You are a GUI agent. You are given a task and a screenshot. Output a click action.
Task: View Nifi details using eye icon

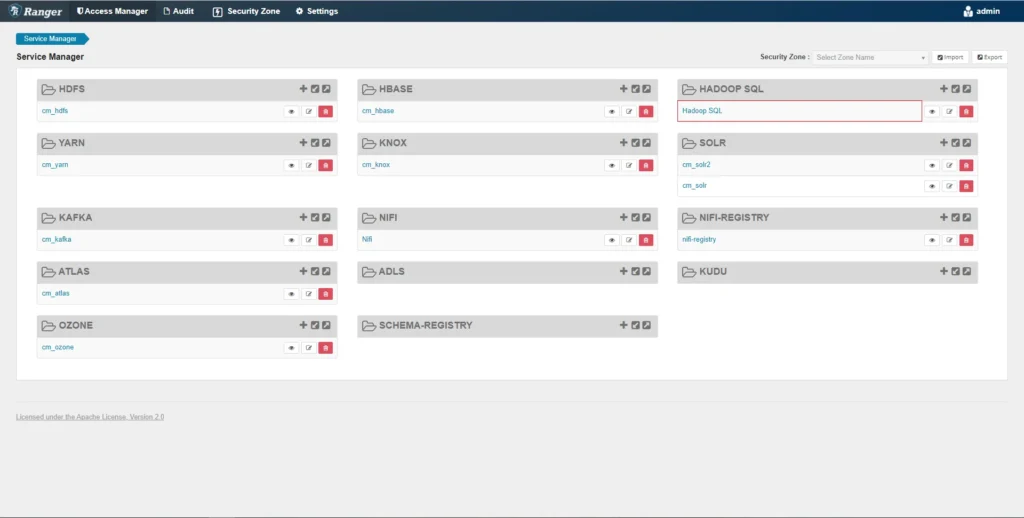(x=612, y=240)
